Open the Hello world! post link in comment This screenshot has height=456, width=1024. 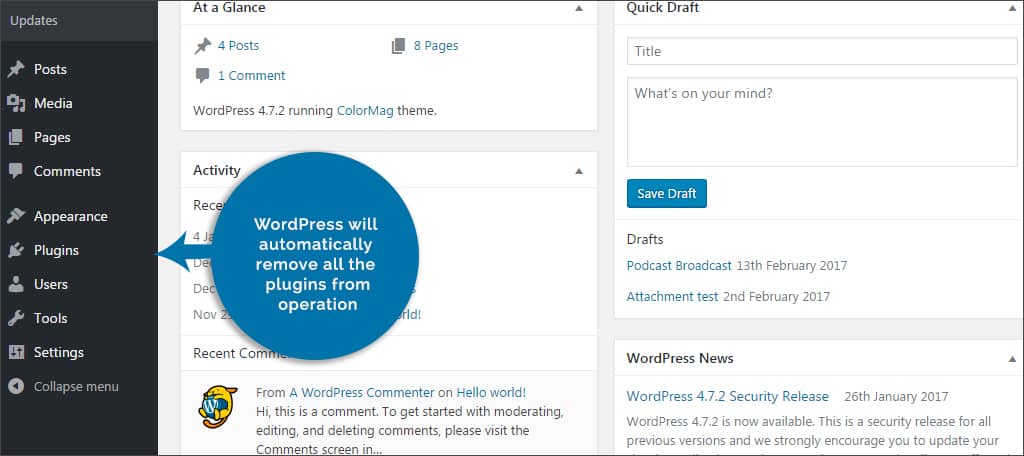pyautogui.click(x=491, y=393)
